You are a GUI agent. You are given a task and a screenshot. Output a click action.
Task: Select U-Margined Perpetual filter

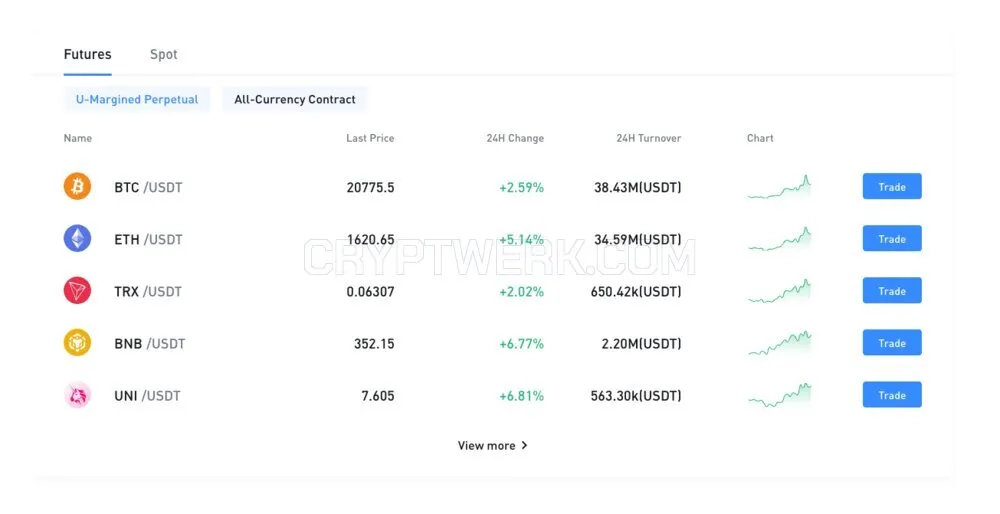[x=137, y=99]
